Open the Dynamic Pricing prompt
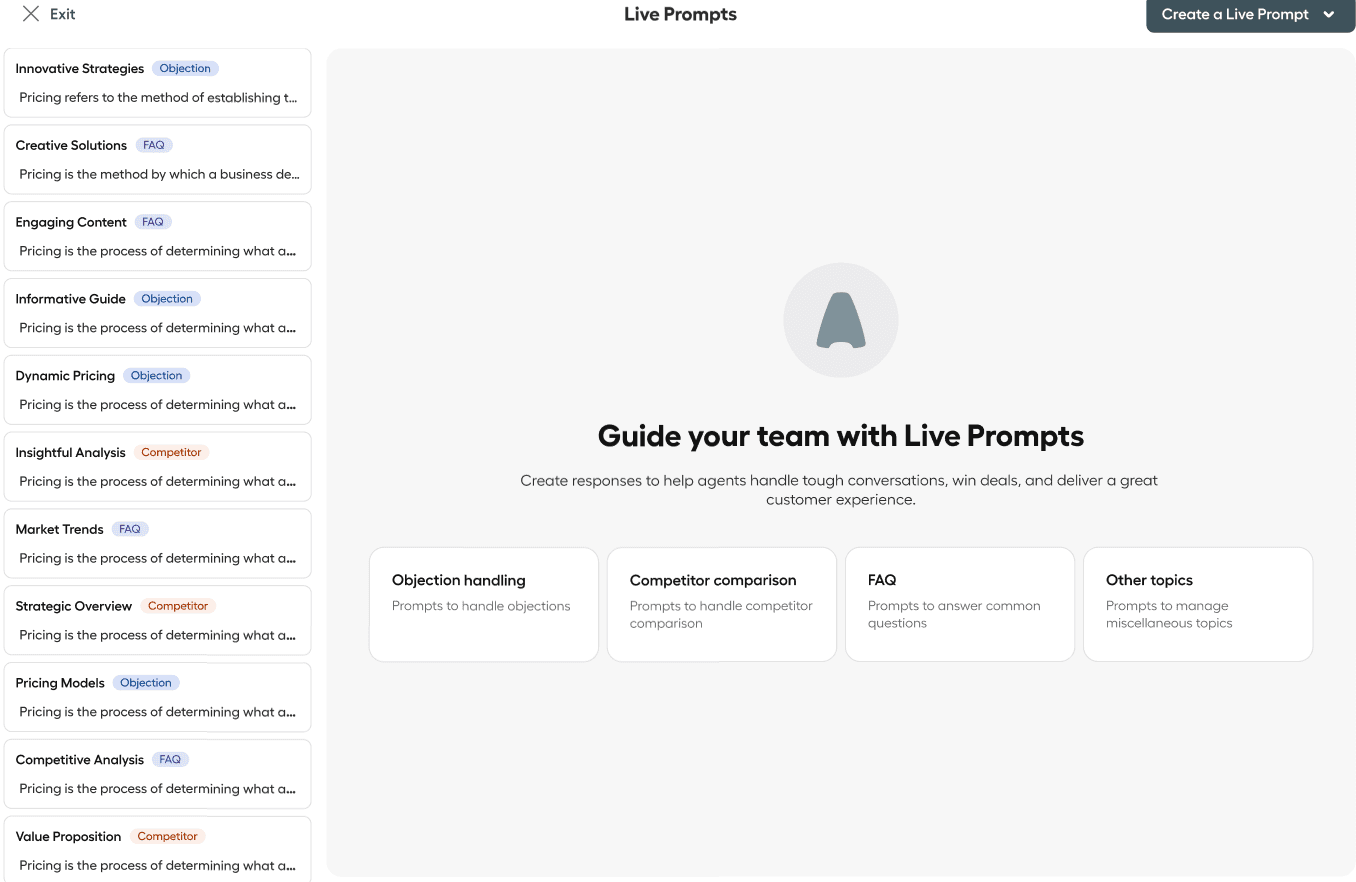The width and height of the screenshot is (1356, 882). 157,391
